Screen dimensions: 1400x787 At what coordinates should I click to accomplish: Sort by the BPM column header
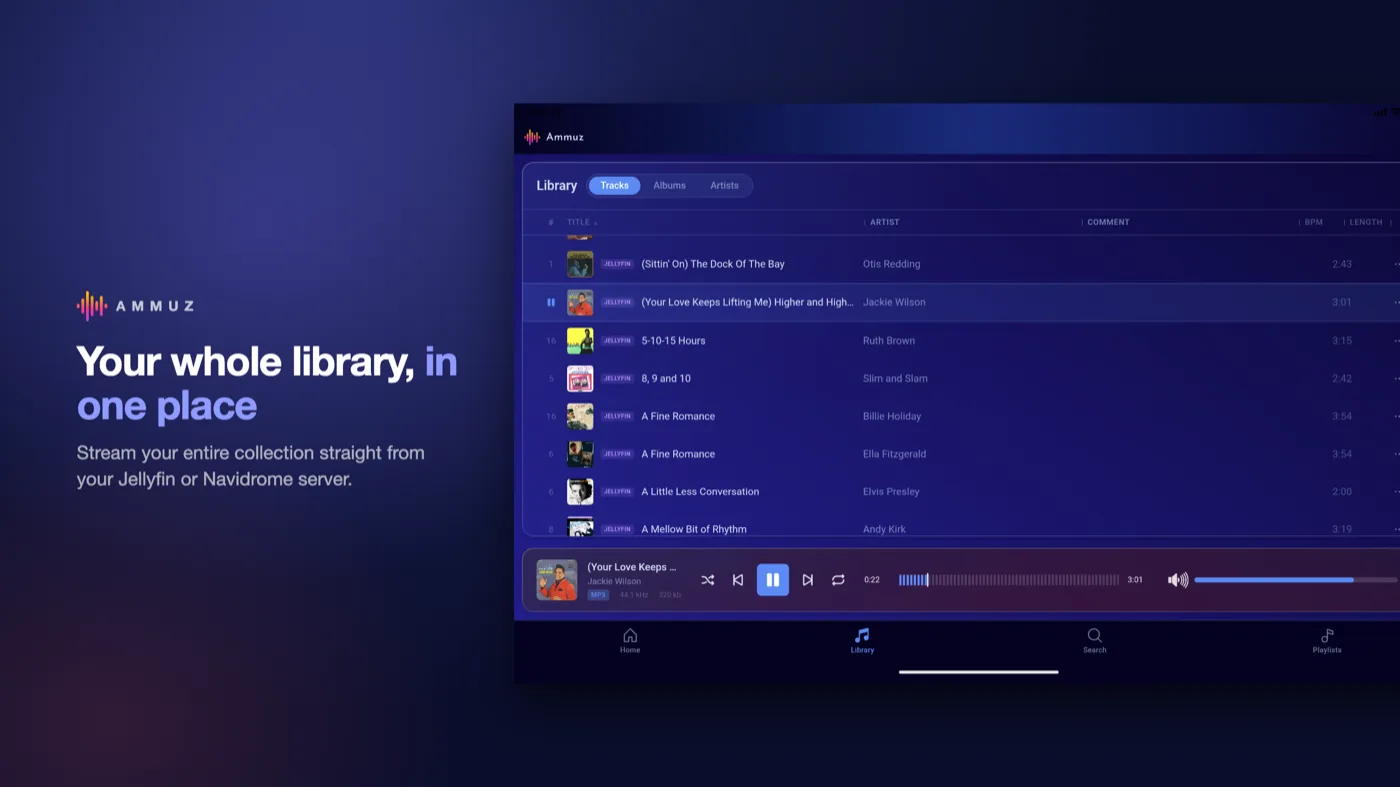pos(1313,222)
